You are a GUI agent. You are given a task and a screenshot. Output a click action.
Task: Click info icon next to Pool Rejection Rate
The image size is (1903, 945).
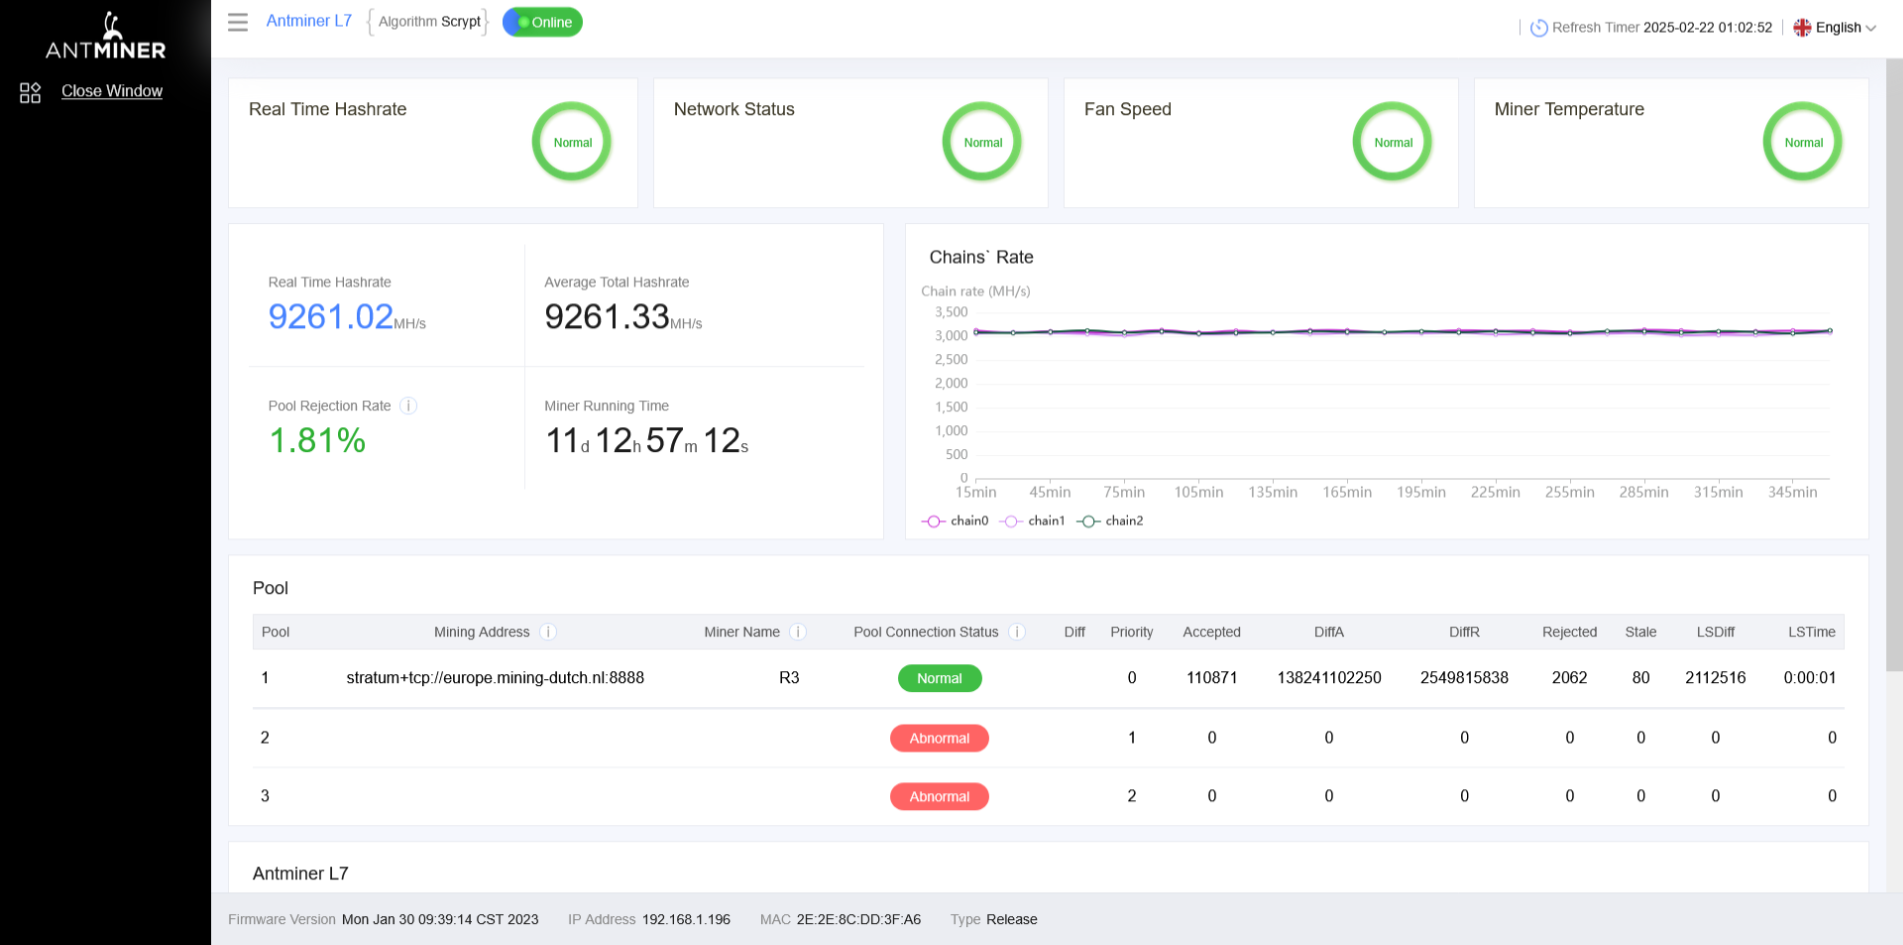click(x=408, y=406)
